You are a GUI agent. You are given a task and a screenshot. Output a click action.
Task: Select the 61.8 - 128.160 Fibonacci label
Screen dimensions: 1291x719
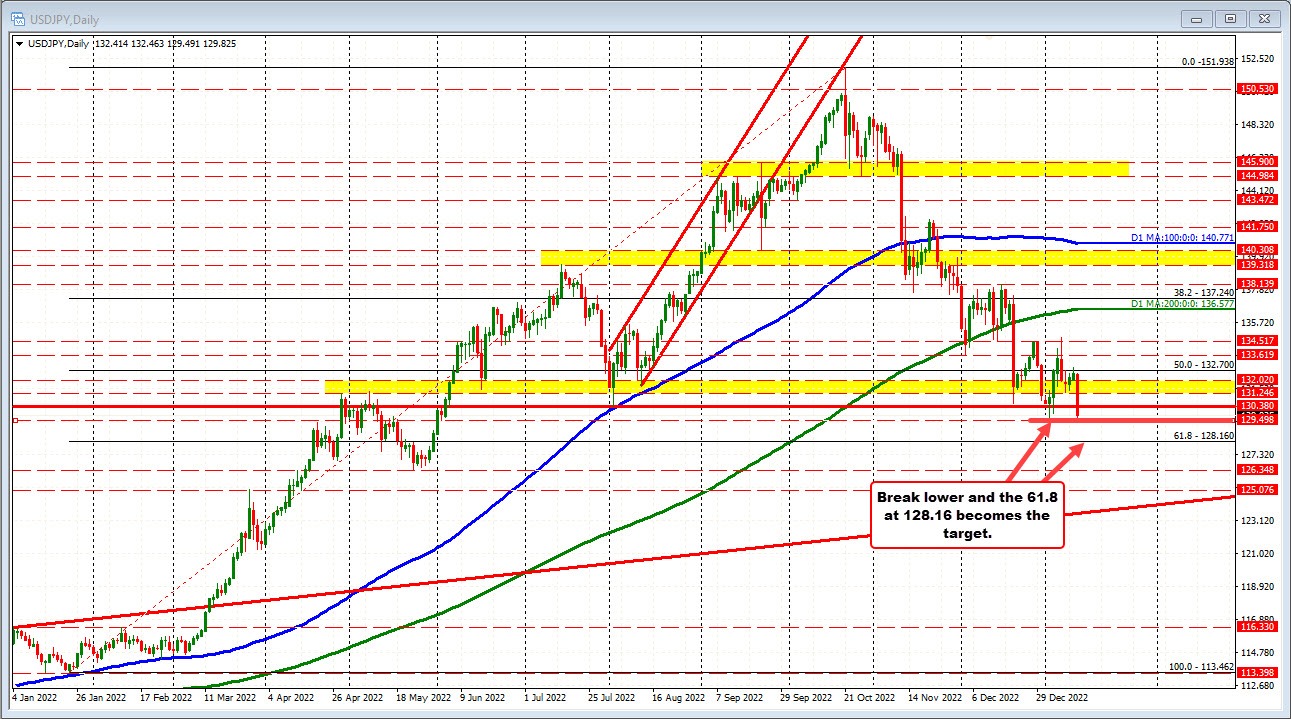coord(1203,436)
